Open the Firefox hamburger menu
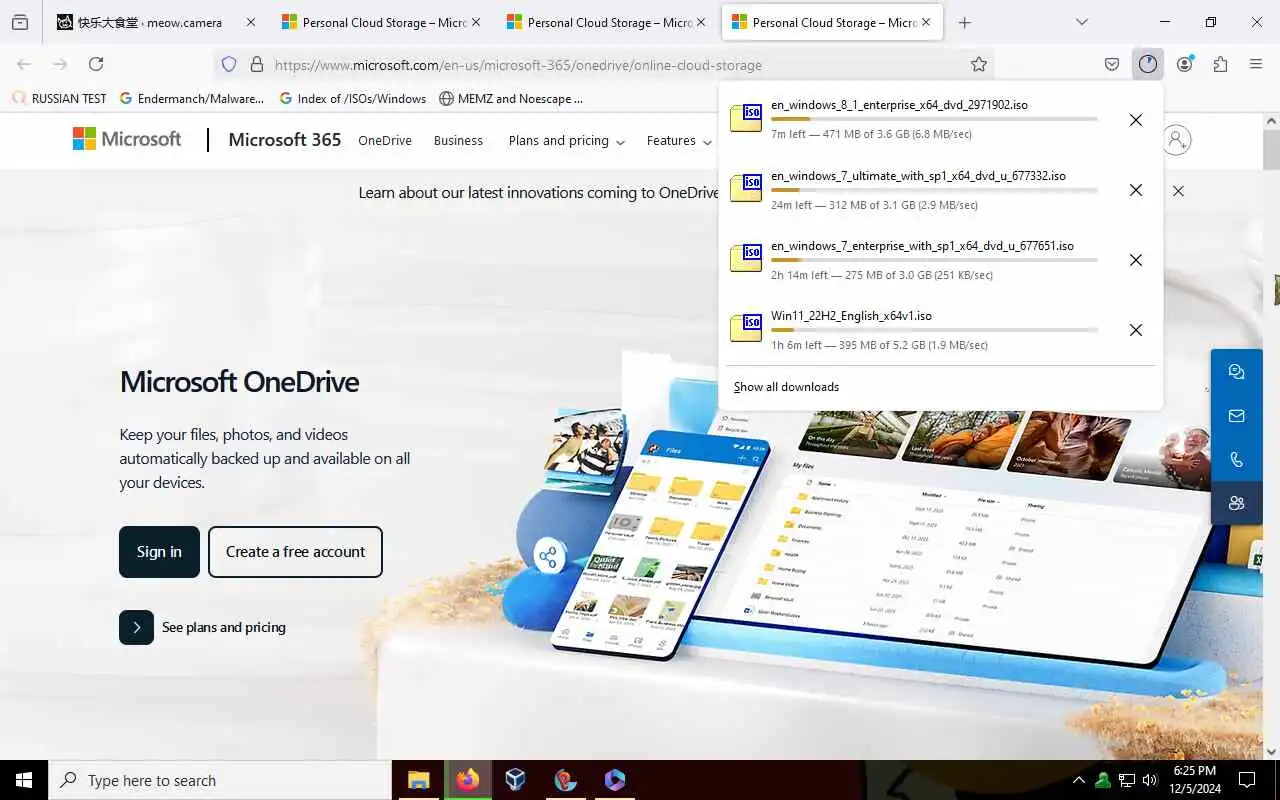 (1256, 64)
